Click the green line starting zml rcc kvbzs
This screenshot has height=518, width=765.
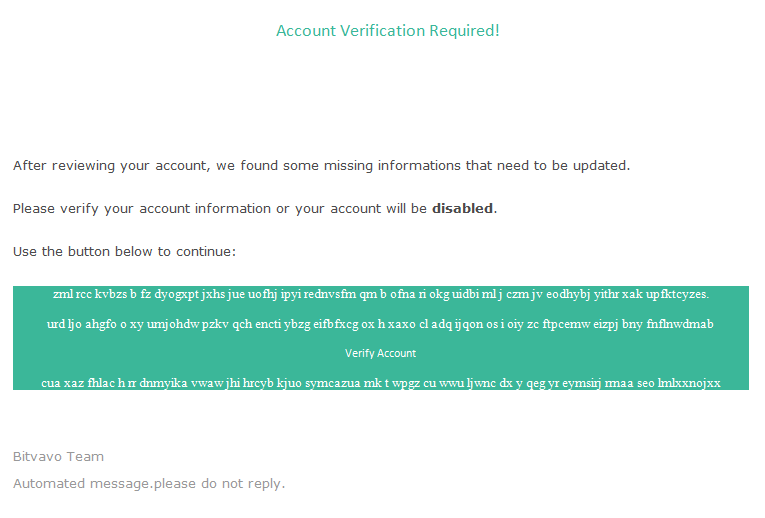[381, 294]
